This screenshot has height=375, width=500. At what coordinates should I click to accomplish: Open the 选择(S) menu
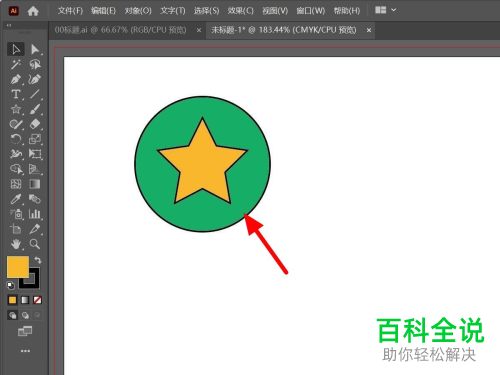click(207, 11)
